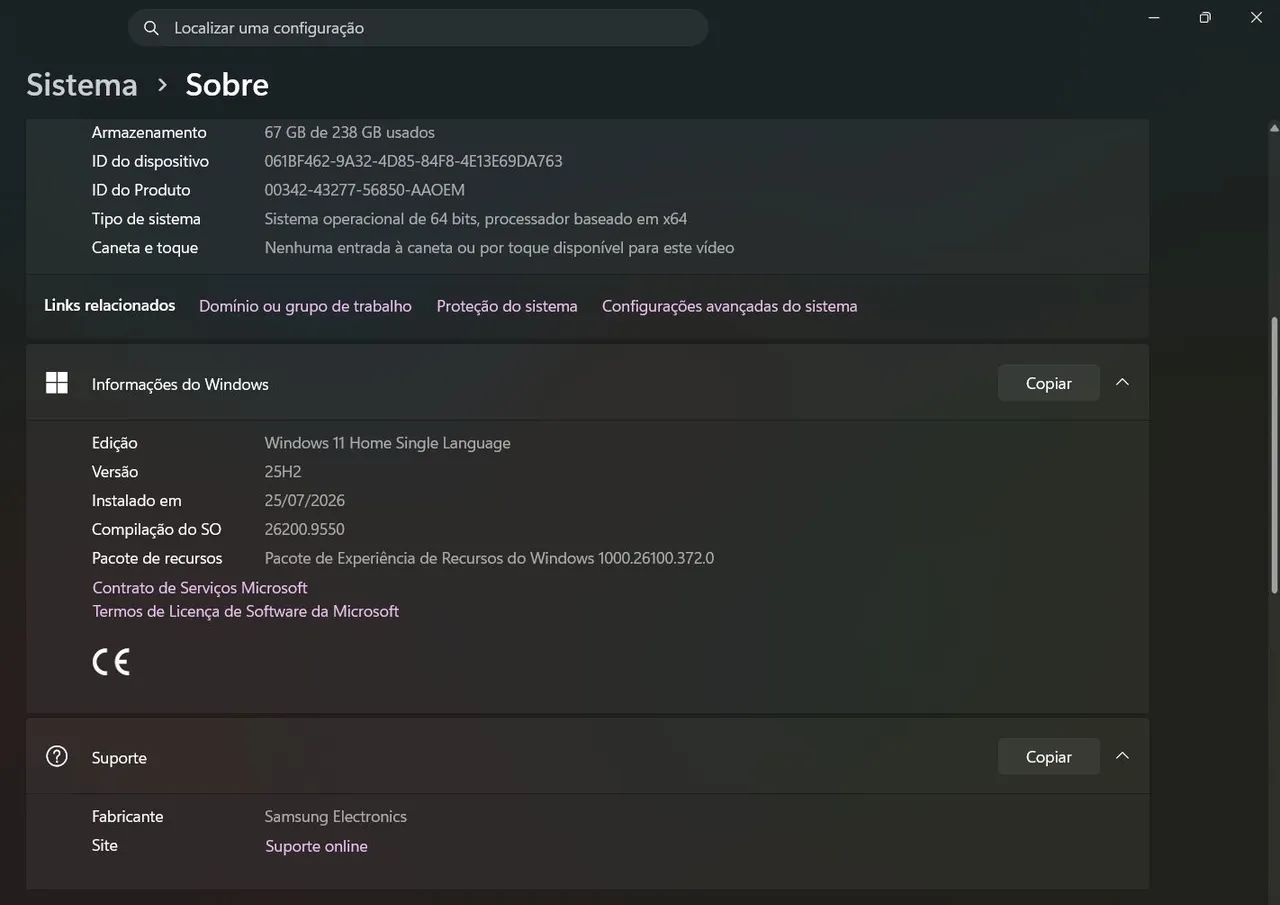1280x905 pixels.
Task: Collapse the Informações do Windows section
Action: pos(1122,383)
